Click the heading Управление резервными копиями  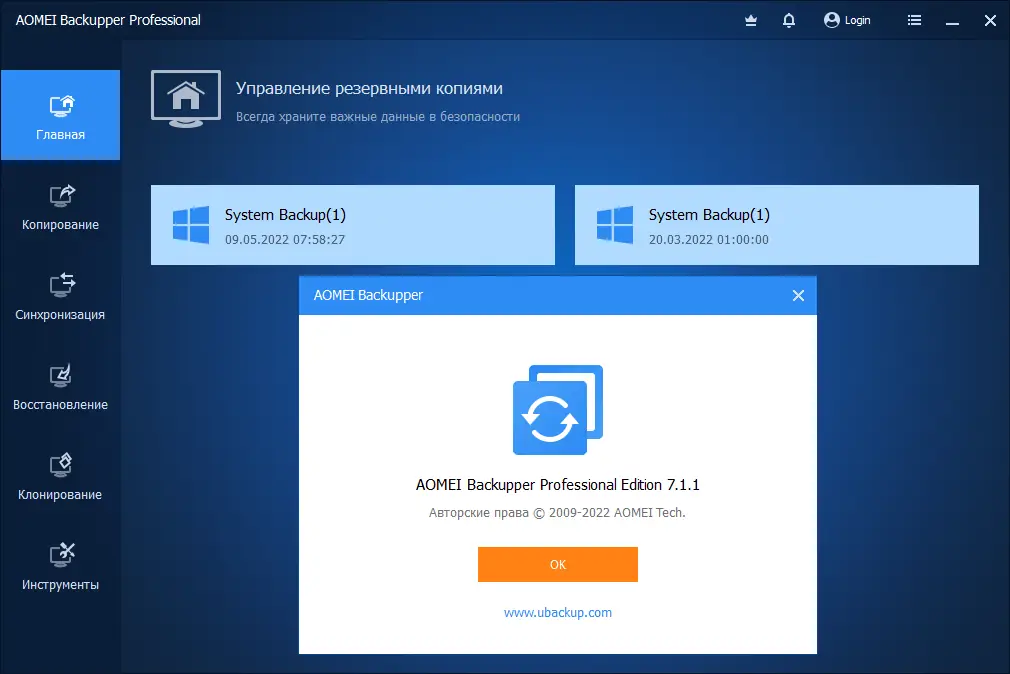click(x=369, y=89)
